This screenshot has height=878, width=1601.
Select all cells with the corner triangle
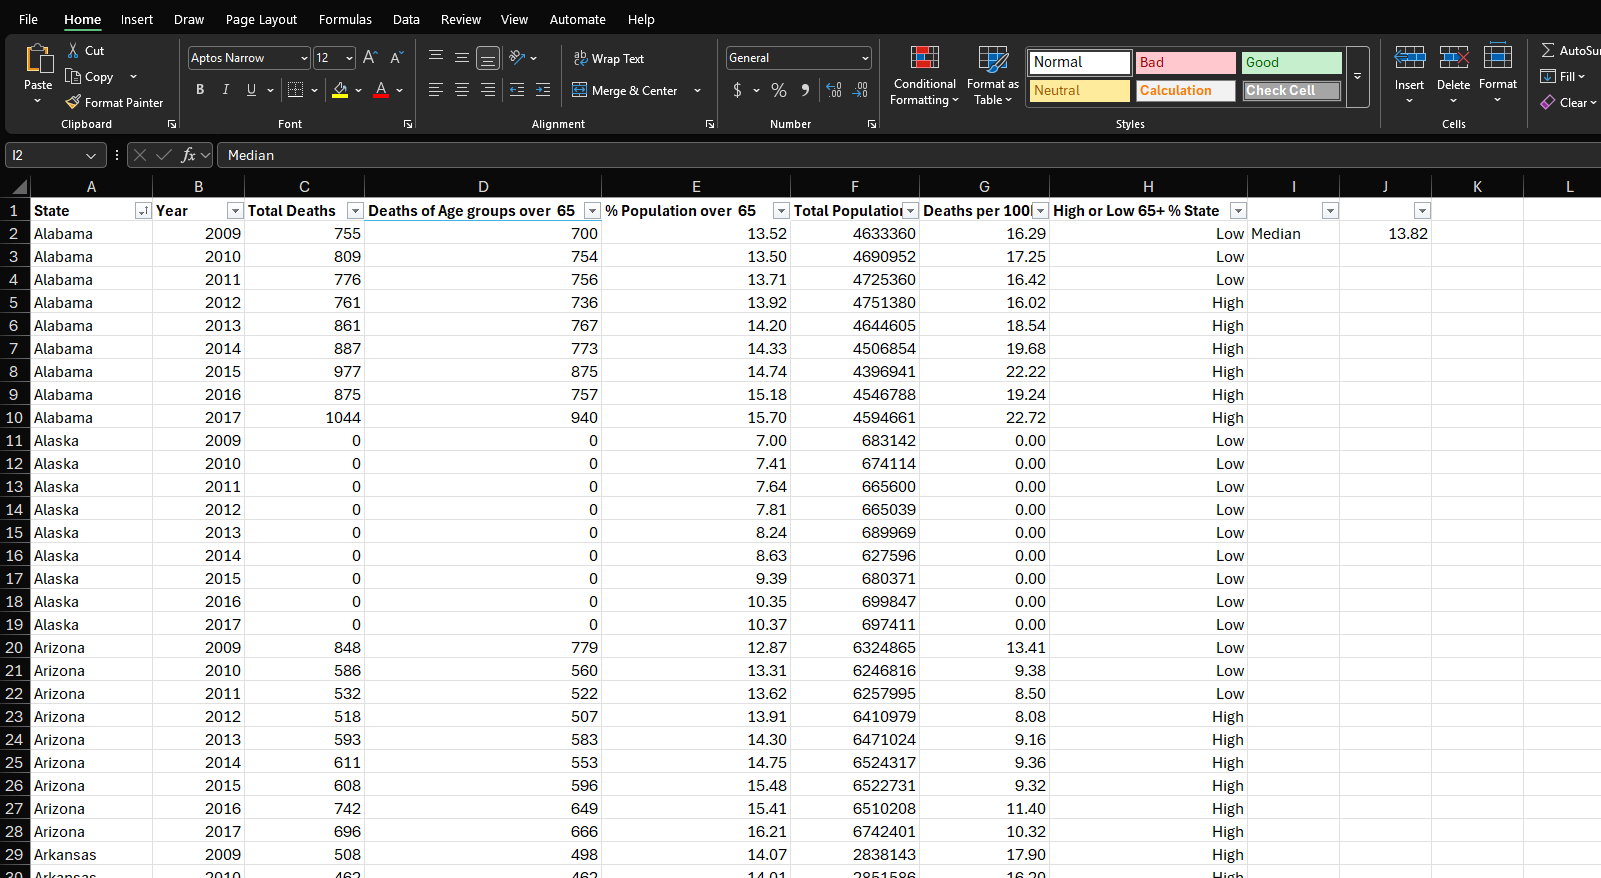tap(19, 187)
